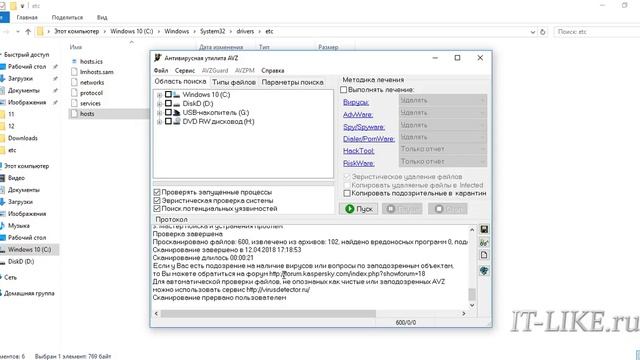Check the USB-накопитель (G:) scan checkbox
This screenshot has width=640, height=360.
(168, 113)
